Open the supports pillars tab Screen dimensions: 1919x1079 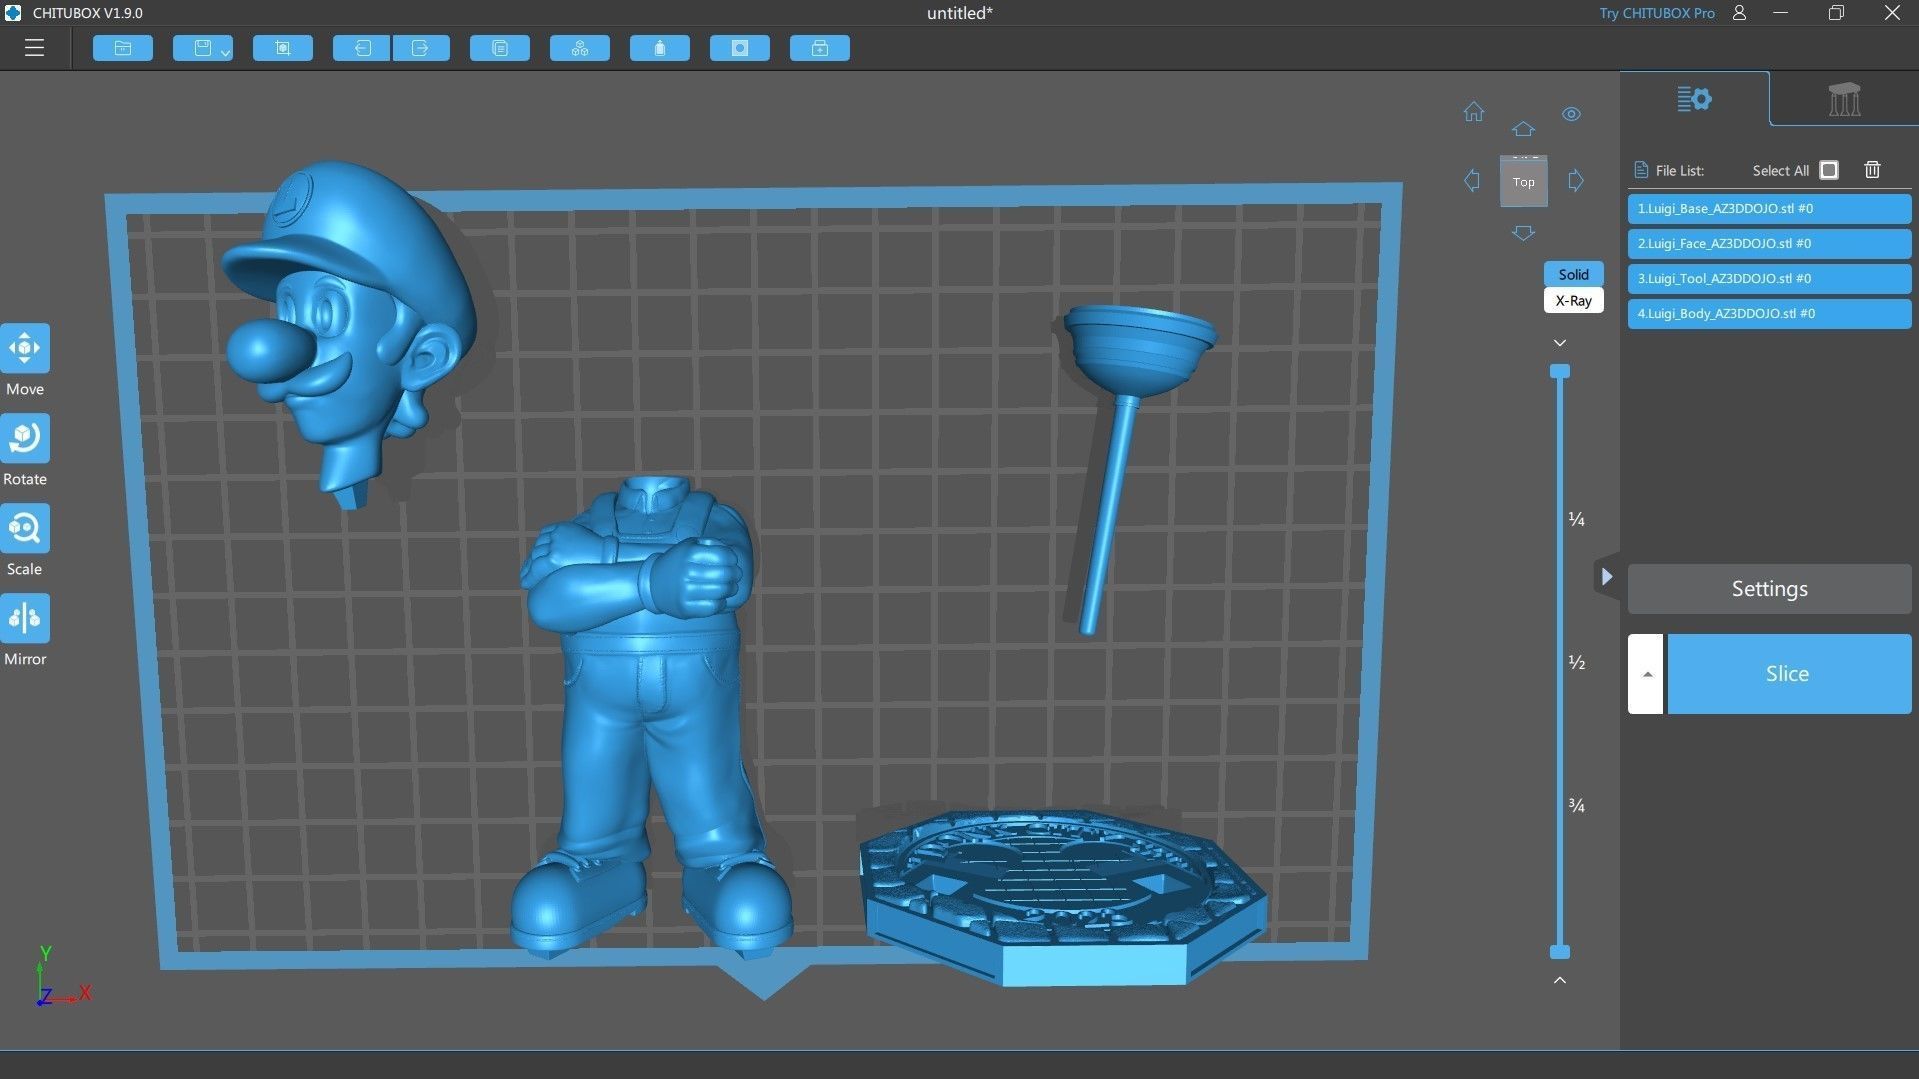(1844, 99)
